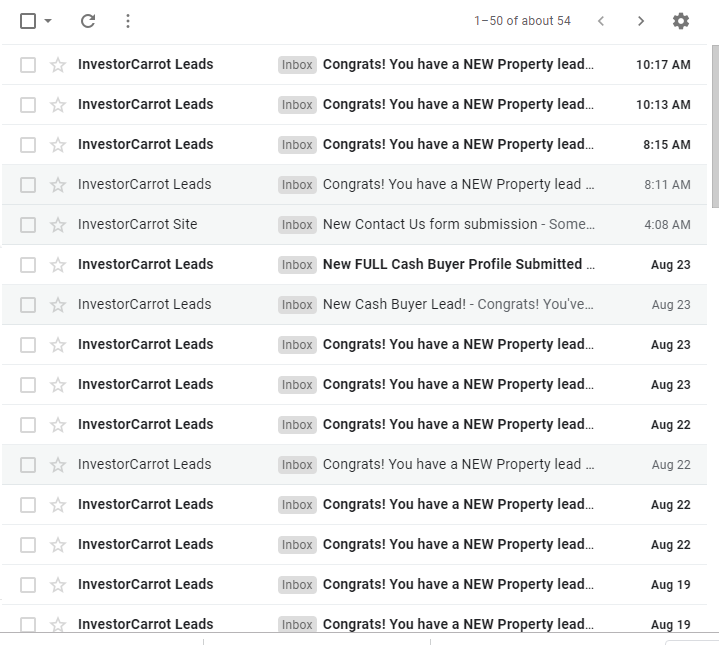Open New Contact Us form submission email
Screen dimensions: 719x645
point(354,225)
